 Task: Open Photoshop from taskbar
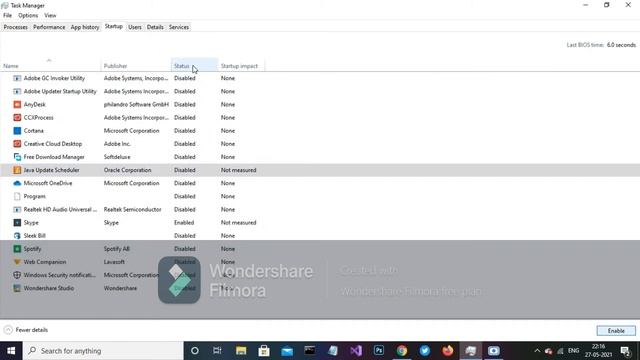point(379,351)
